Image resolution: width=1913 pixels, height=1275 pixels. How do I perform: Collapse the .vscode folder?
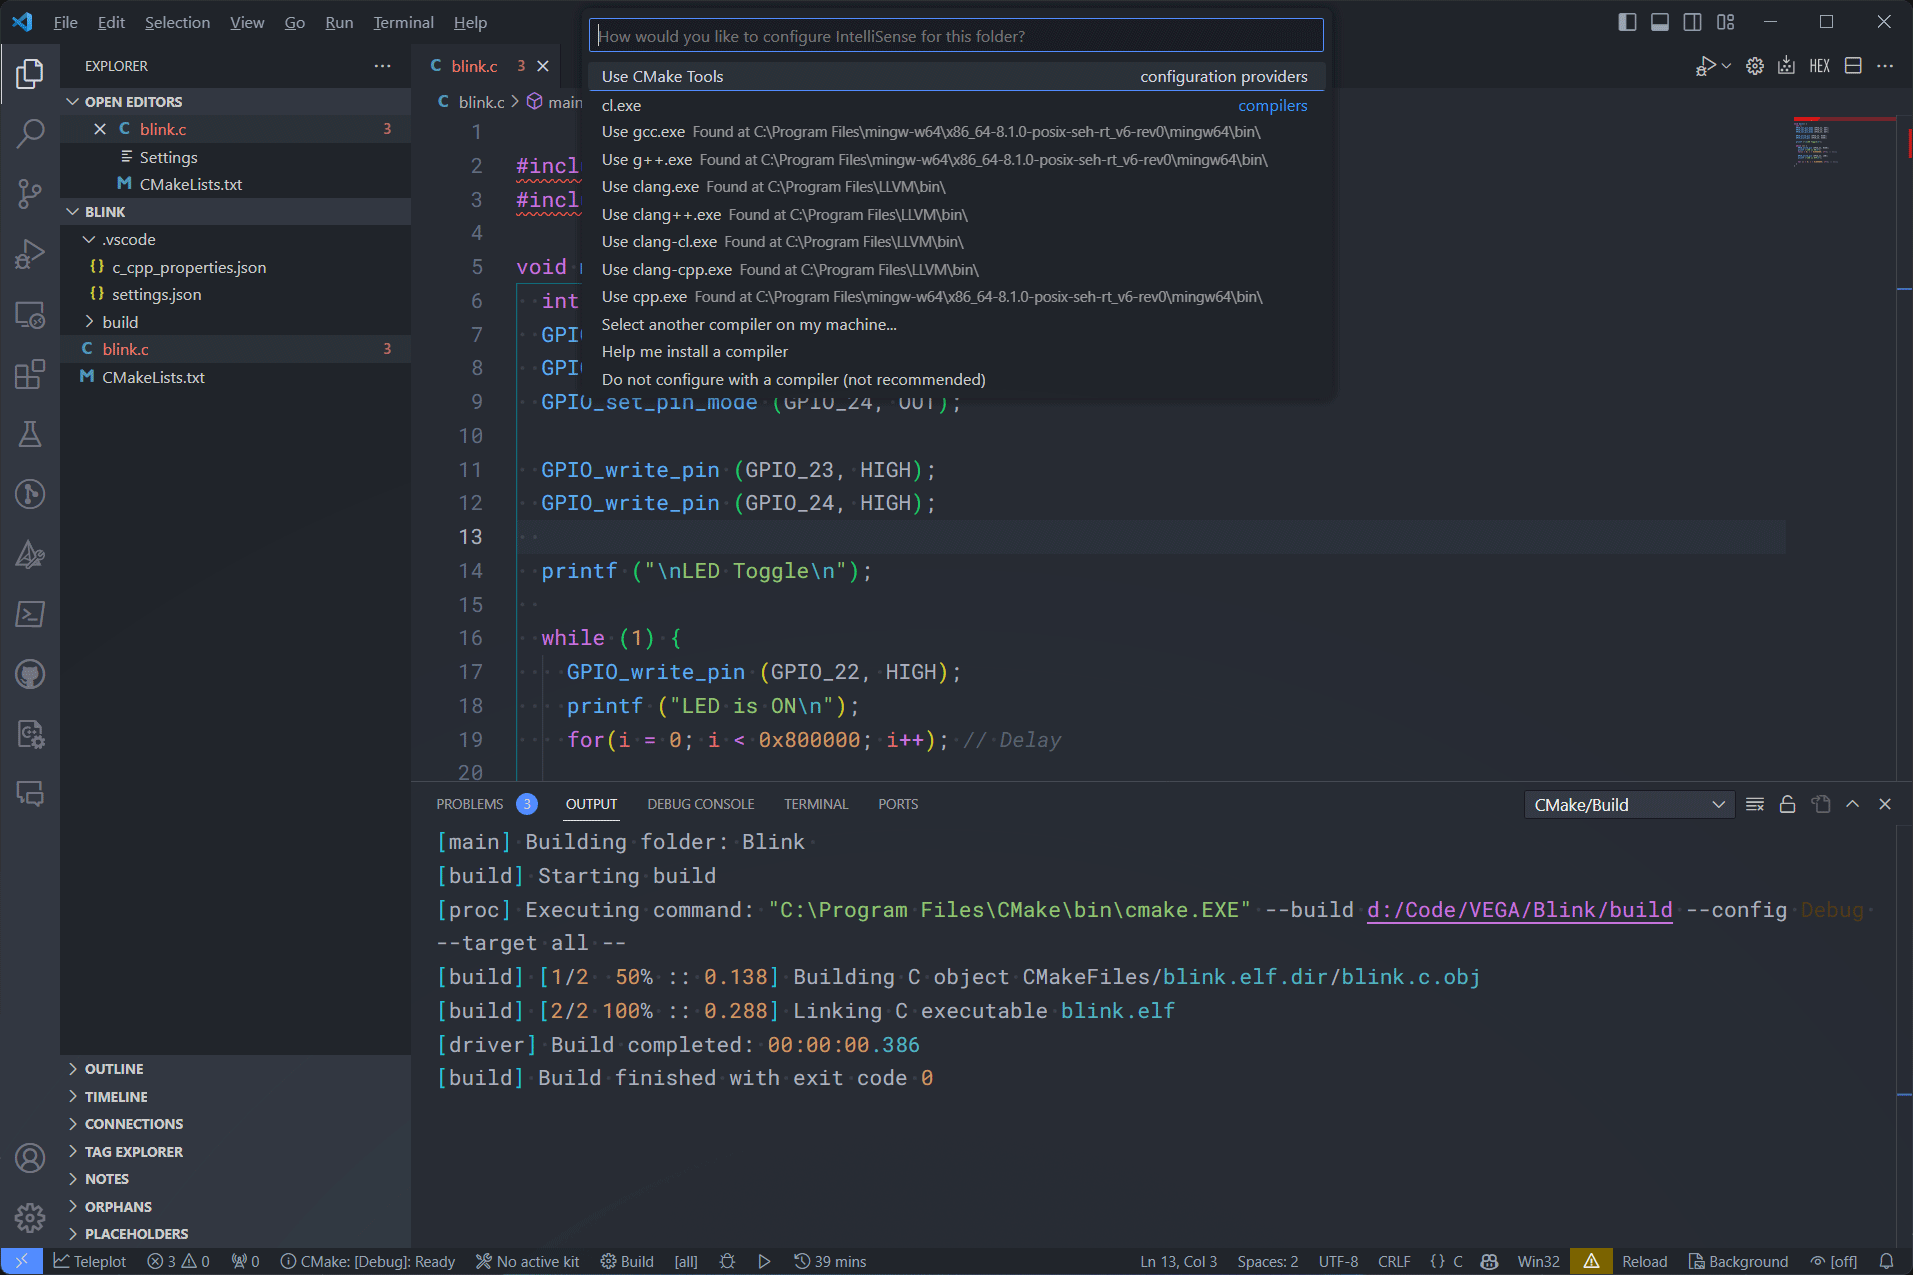pos(235,240)
